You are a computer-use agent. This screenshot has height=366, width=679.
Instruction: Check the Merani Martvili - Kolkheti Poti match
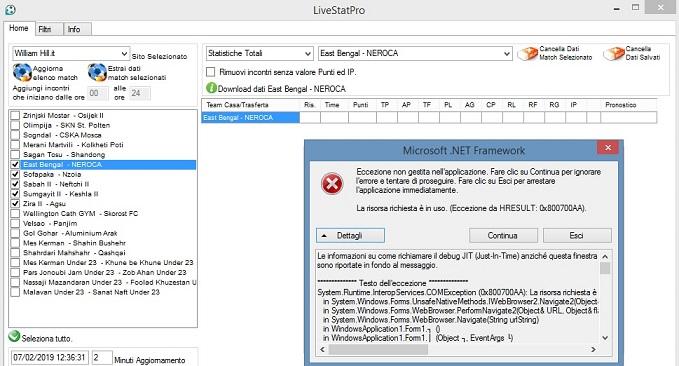(15, 145)
